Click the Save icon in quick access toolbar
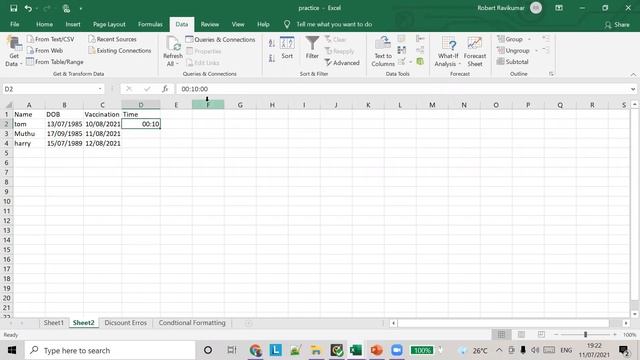 point(13,8)
